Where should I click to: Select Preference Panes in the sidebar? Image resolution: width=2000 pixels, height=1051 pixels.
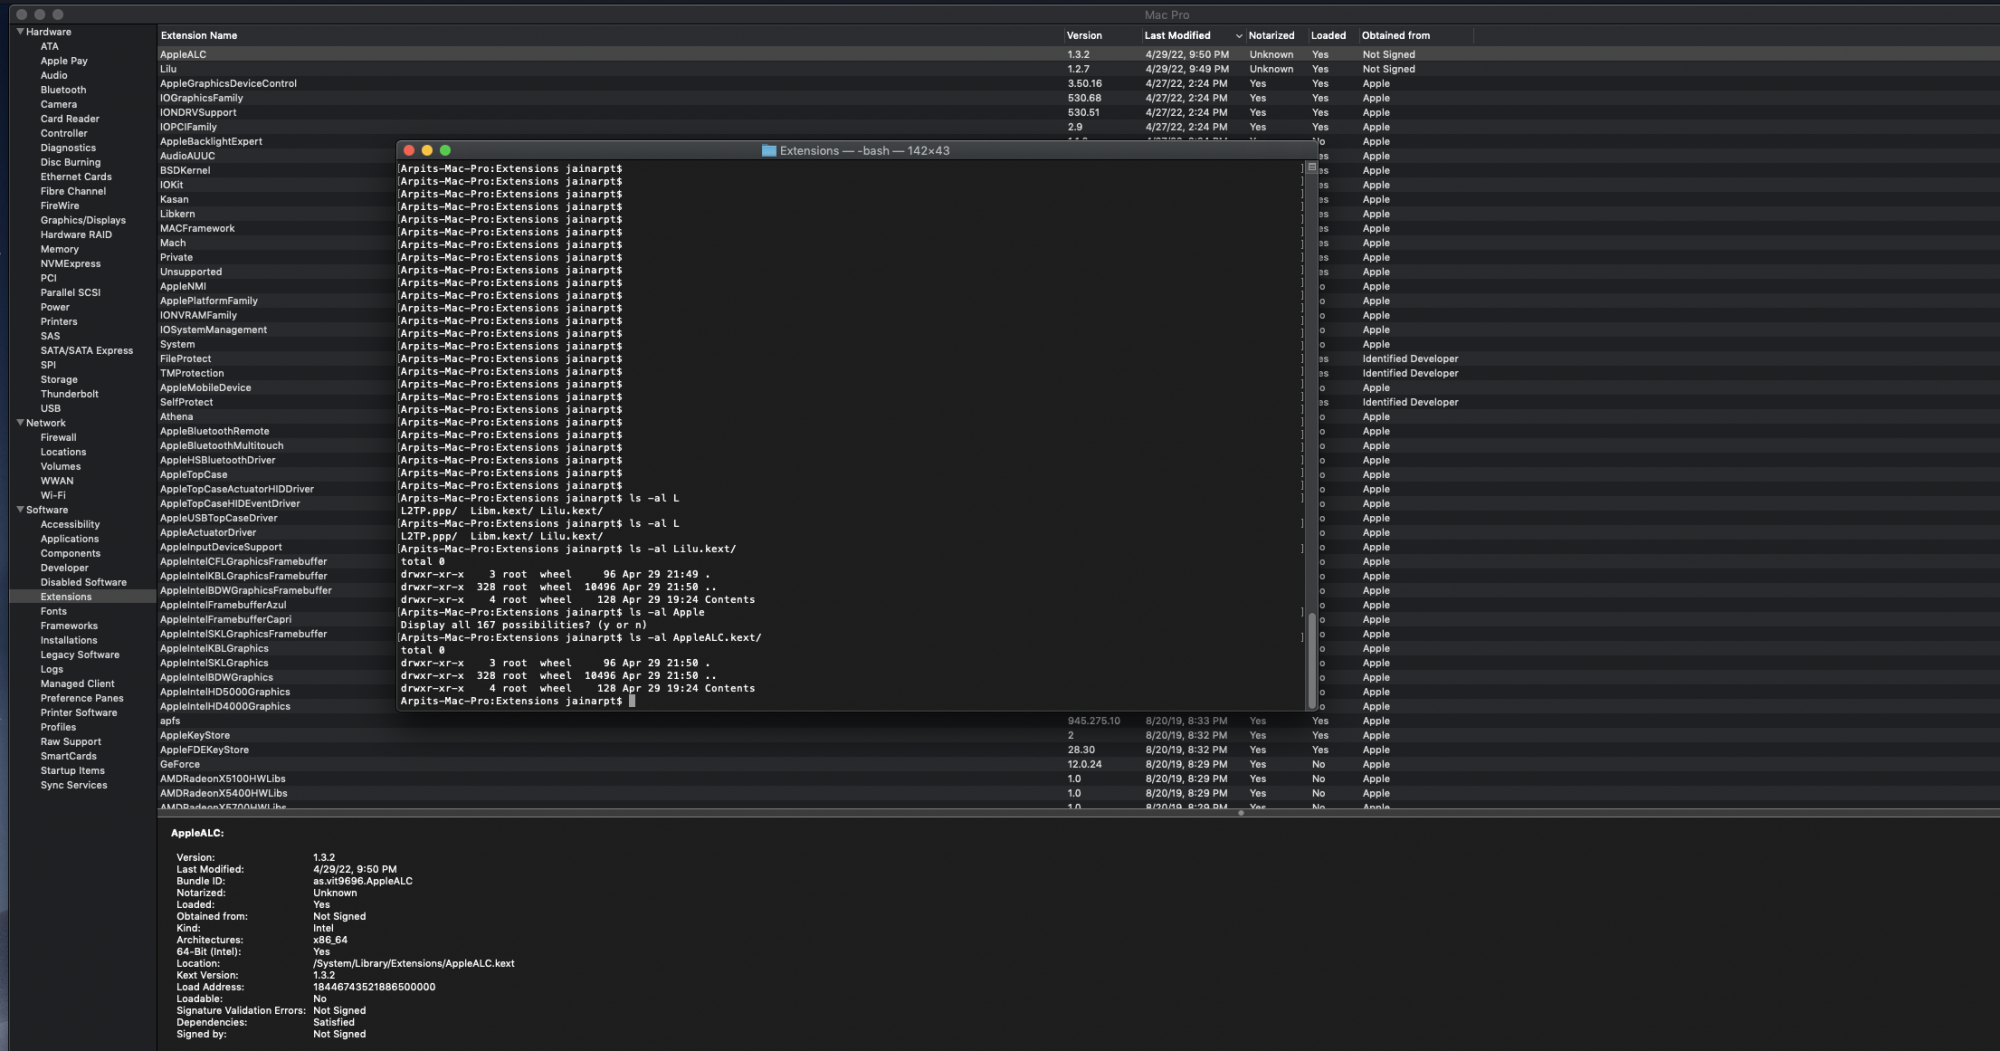[82, 699]
